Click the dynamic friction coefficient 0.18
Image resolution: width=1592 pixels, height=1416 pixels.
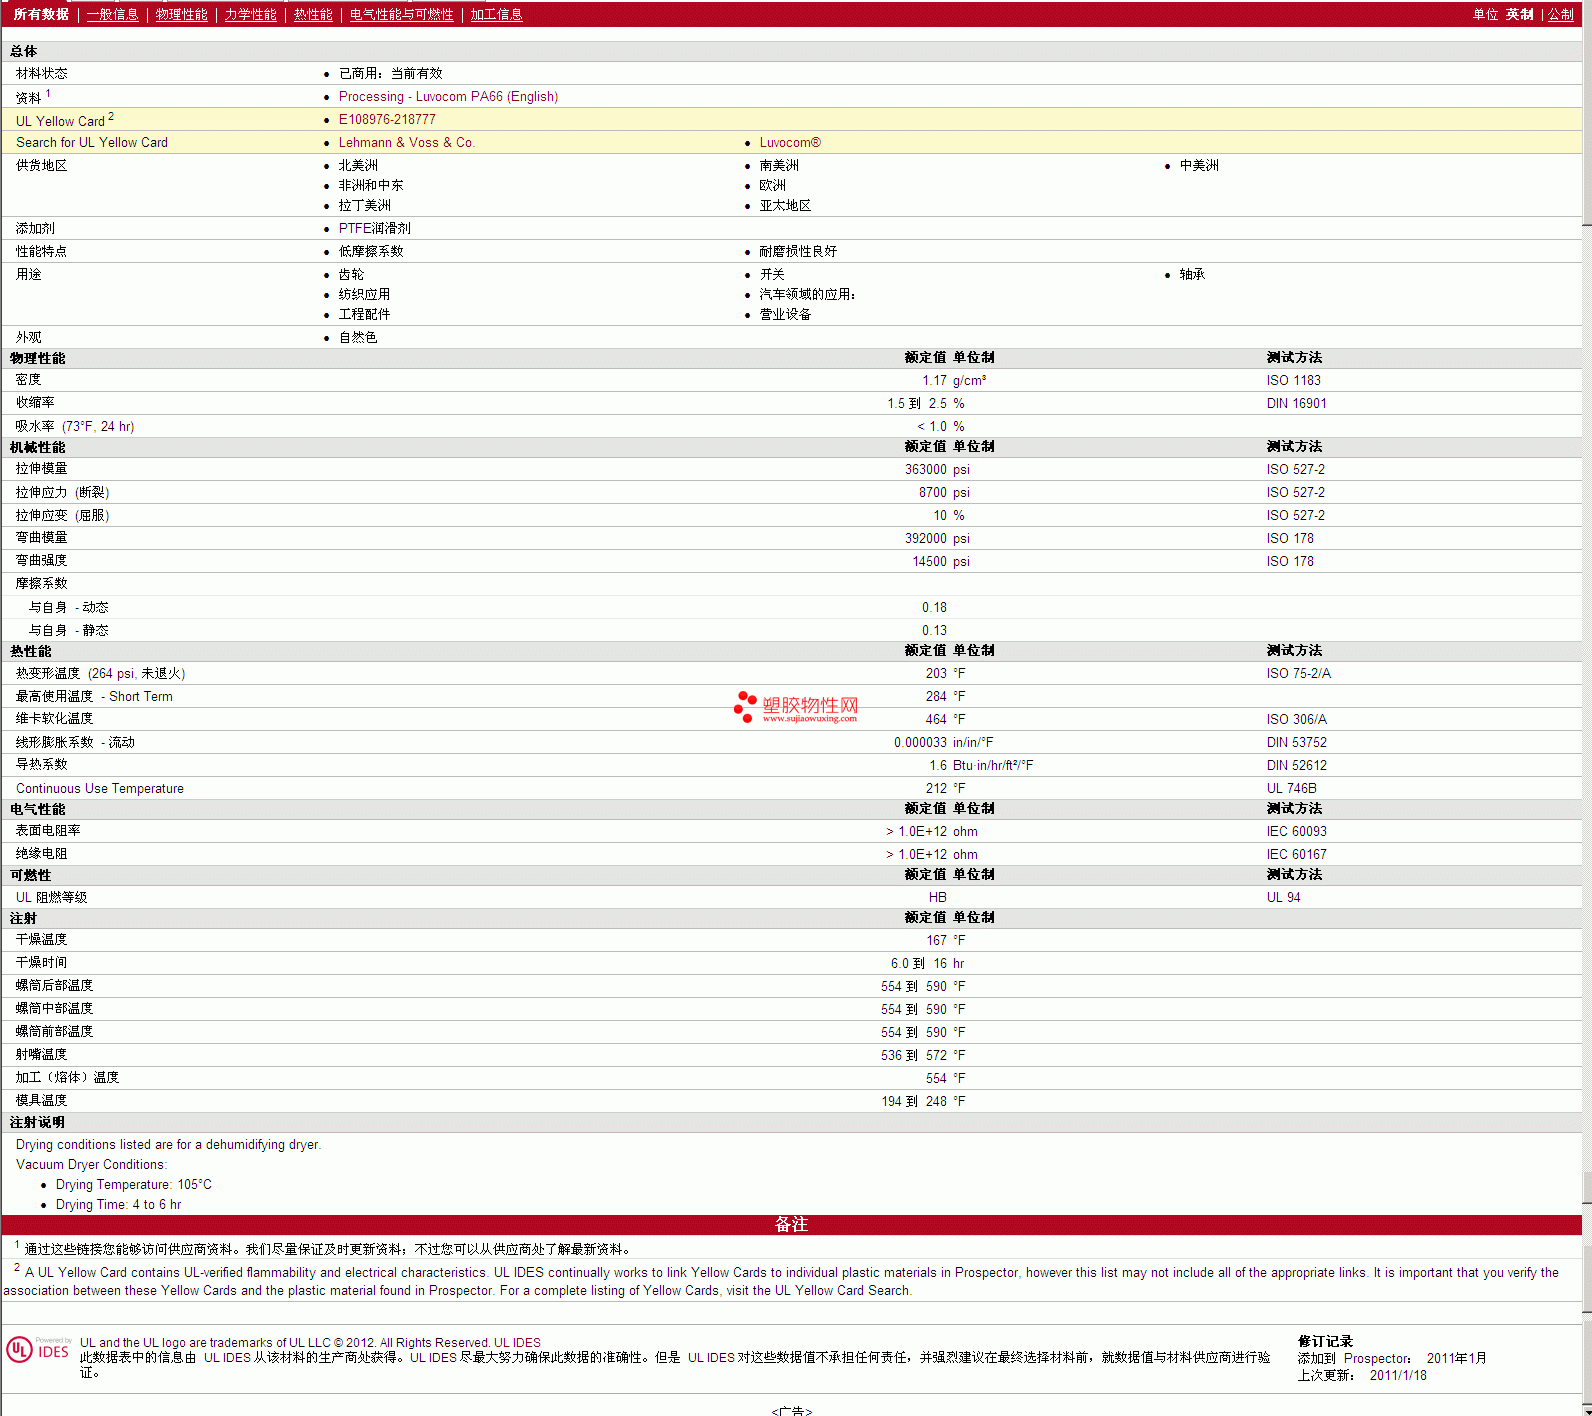click(x=934, y=607)
